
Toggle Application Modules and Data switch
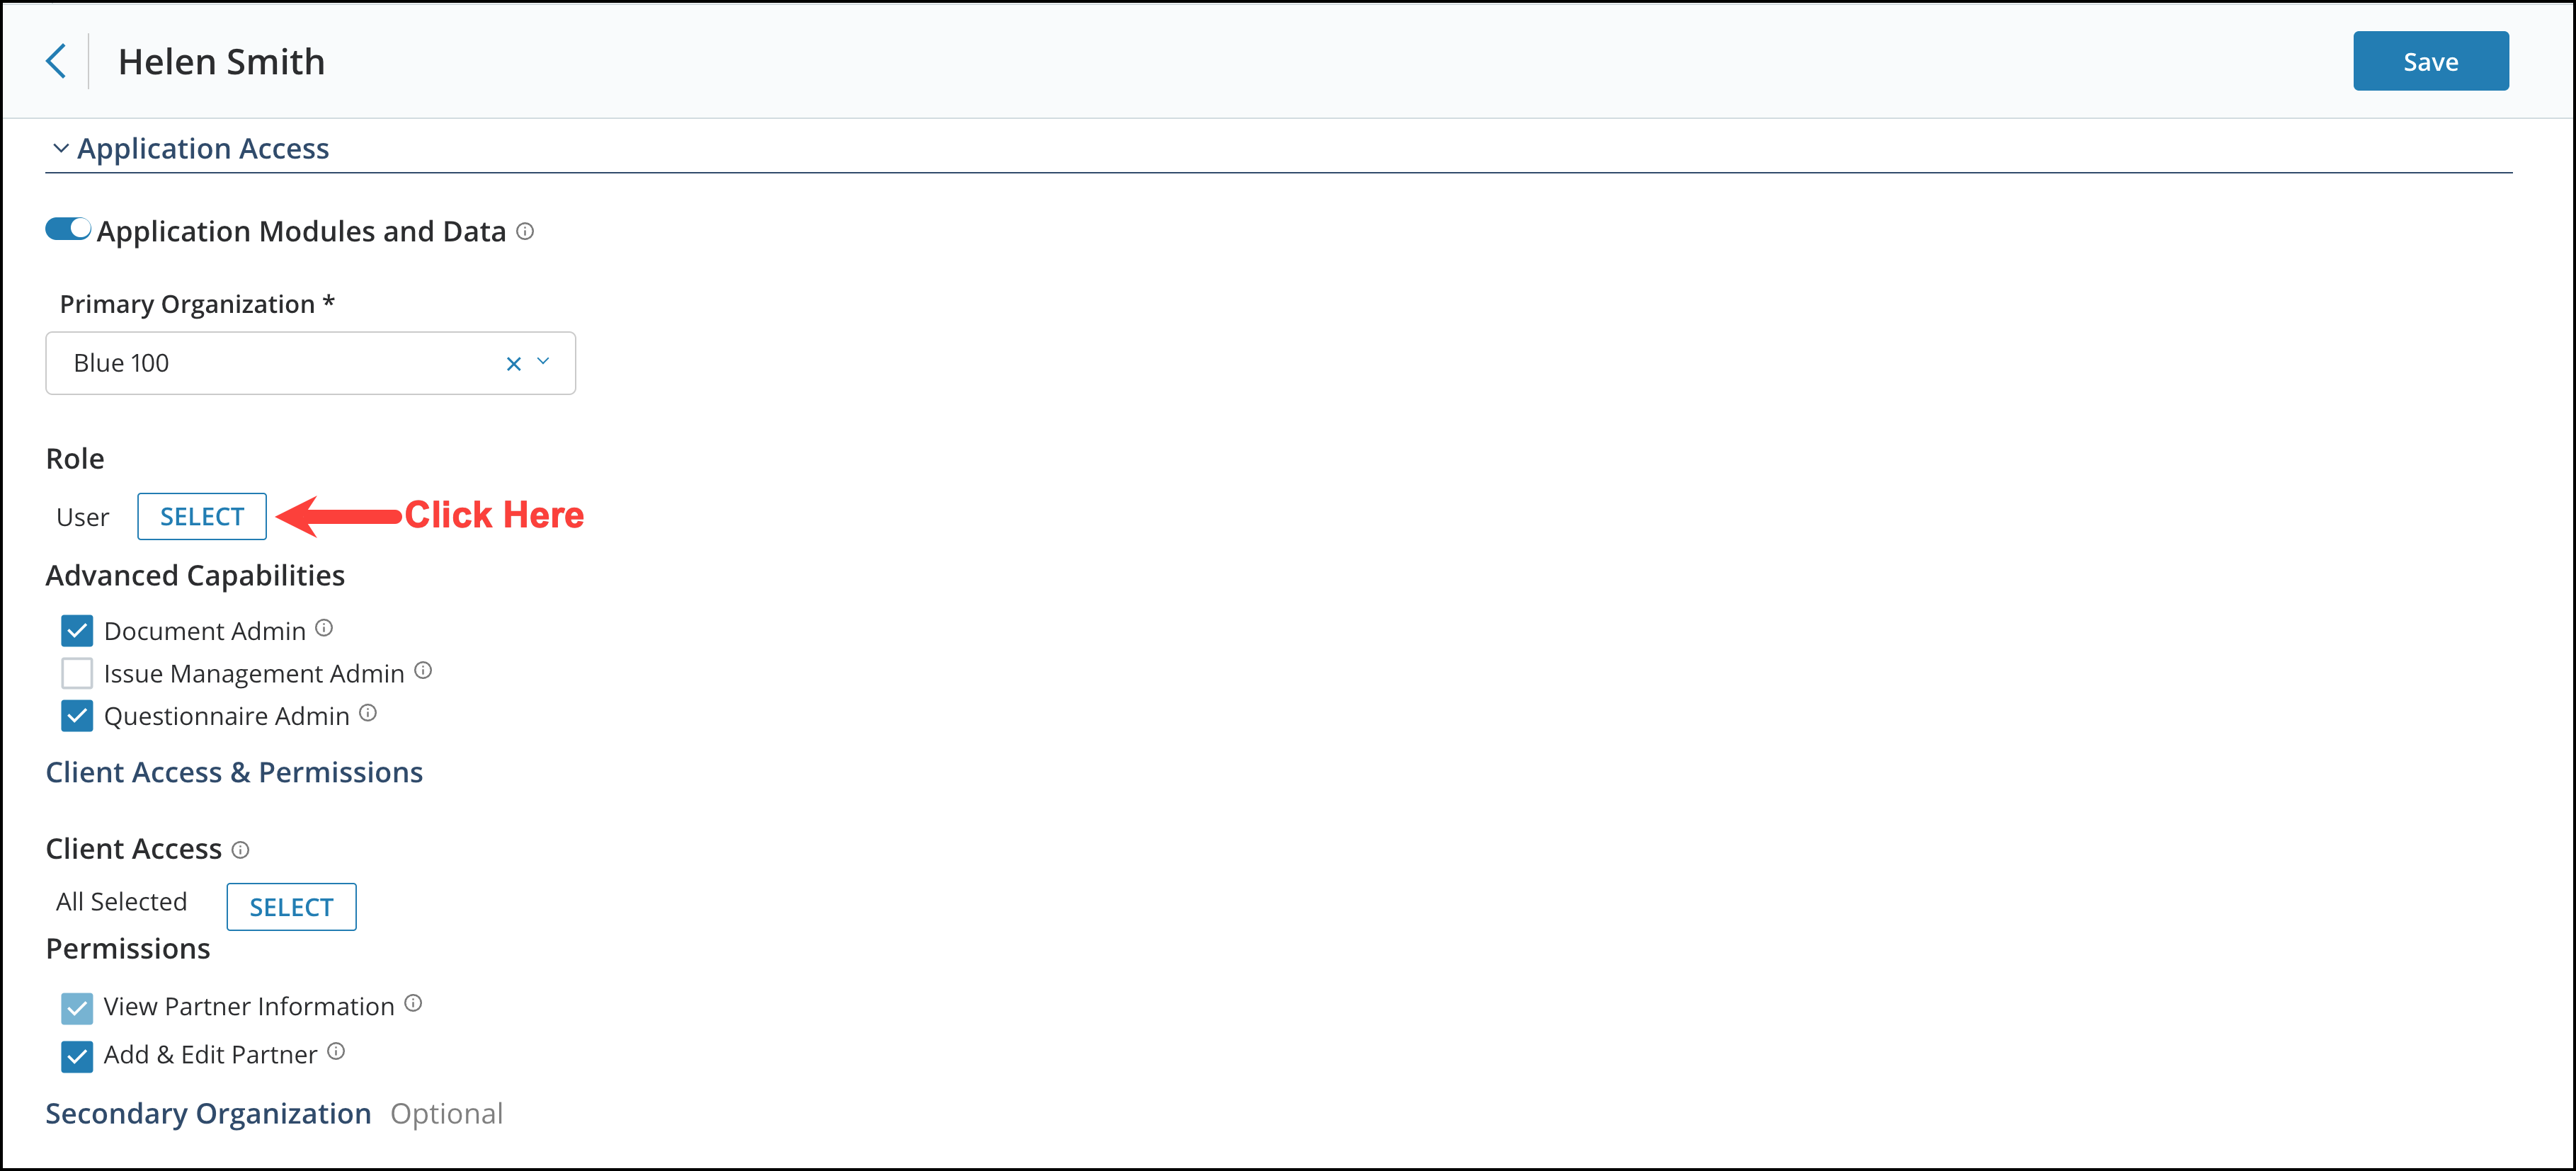(x=68, y=229)
